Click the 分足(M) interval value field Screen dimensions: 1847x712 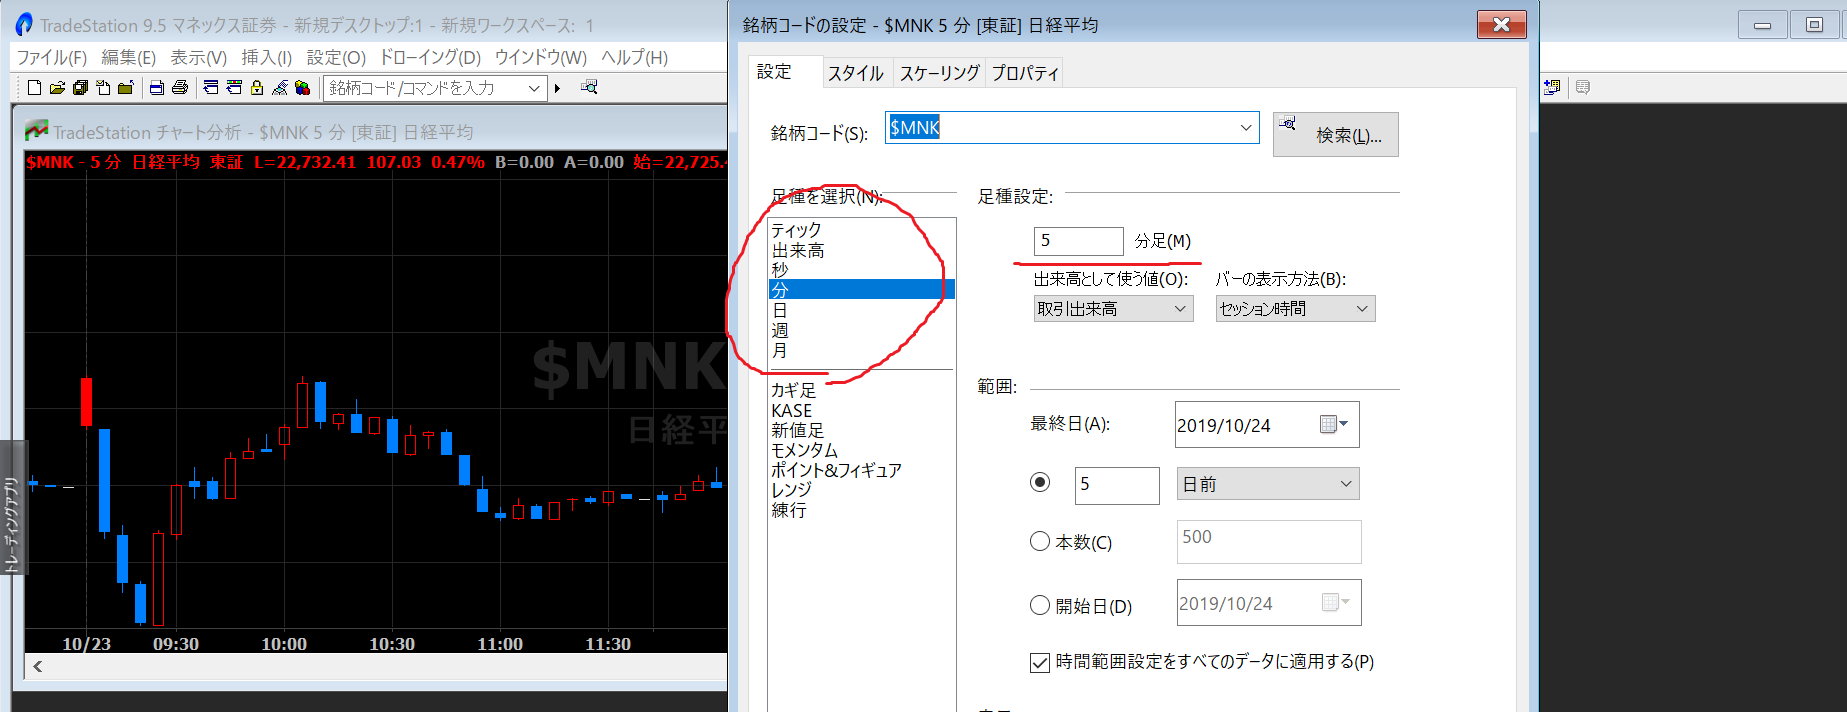tap(1078, 240)
